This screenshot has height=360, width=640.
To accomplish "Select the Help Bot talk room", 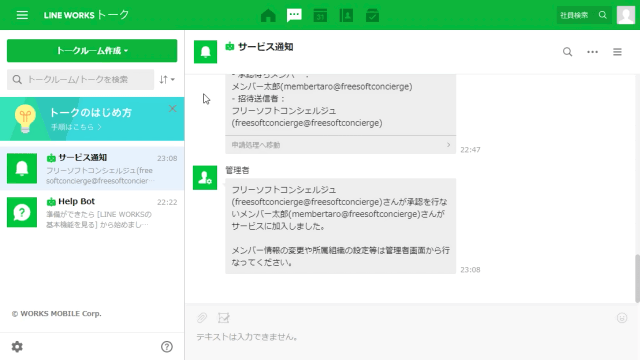I will coord(92,212).
